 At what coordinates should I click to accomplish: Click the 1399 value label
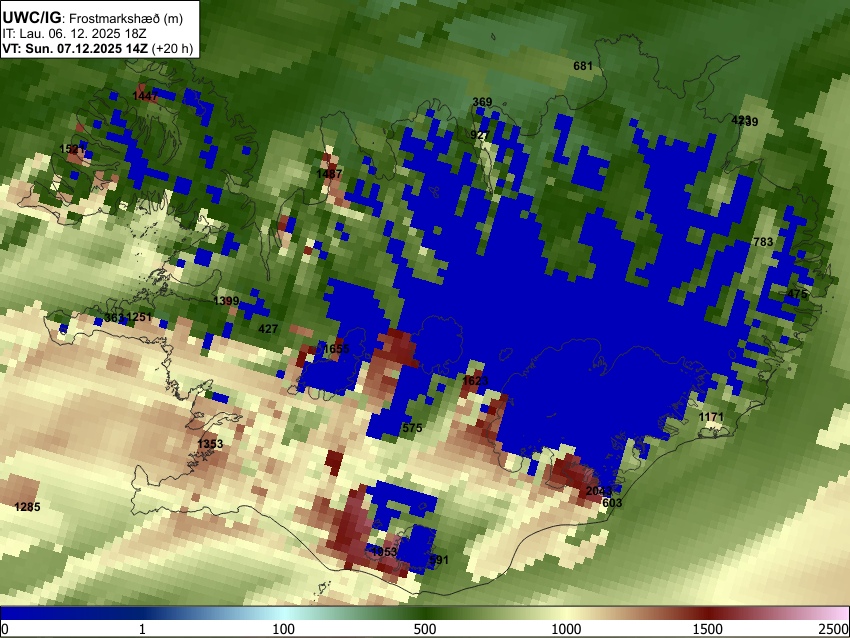pos(226,301)
